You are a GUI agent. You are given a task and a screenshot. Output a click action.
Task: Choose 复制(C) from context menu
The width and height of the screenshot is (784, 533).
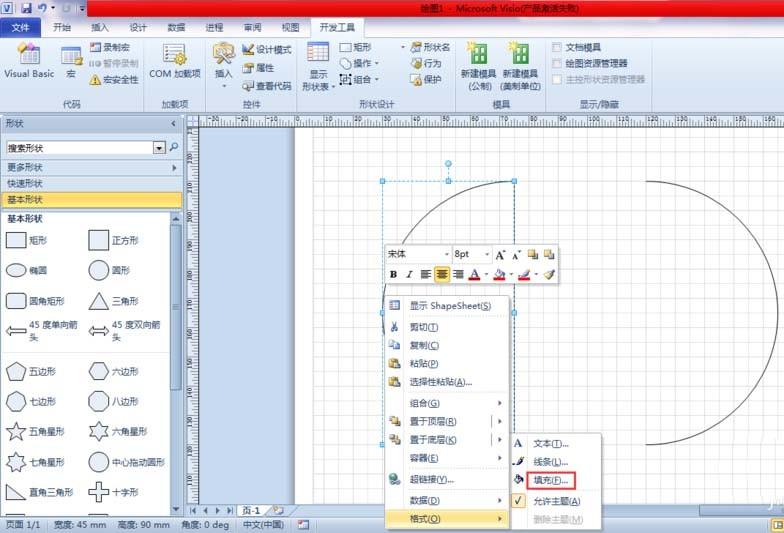pos(447,346)
